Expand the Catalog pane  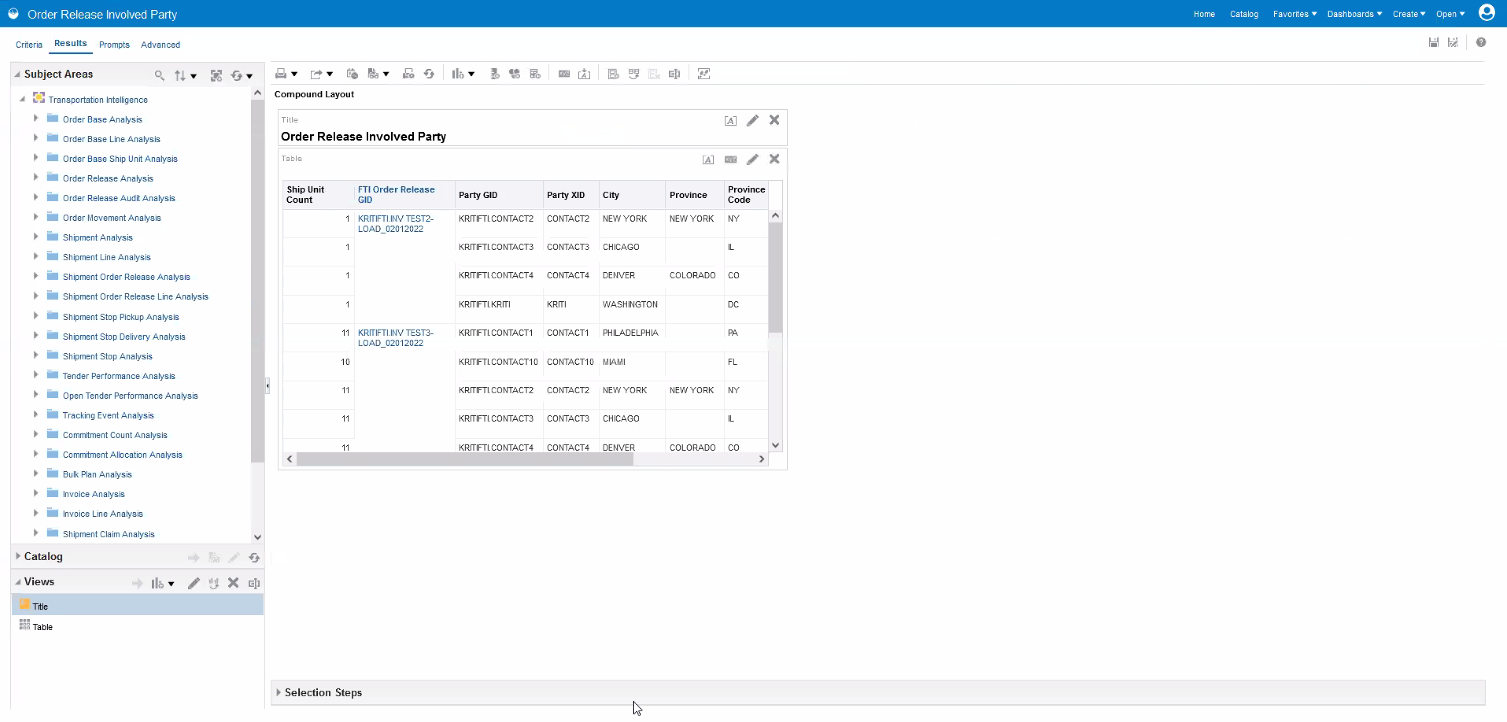coord(18,557)
